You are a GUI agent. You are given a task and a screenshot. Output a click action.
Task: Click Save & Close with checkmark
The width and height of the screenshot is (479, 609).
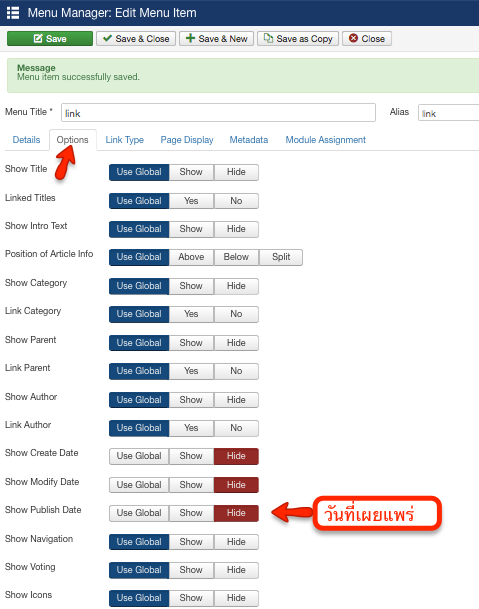[x=136, y=38]
